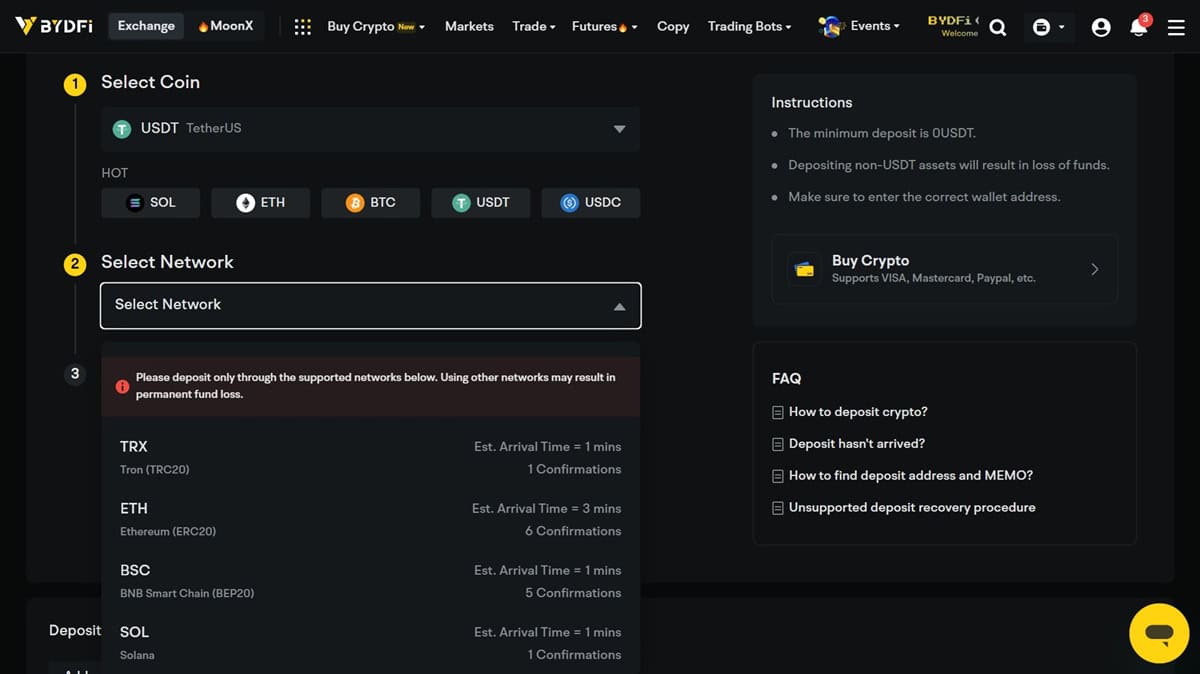Expand the Buy Crypto menu
Image resolution: width=1200 pixels, height=674 pixels.
coord(376,27)
